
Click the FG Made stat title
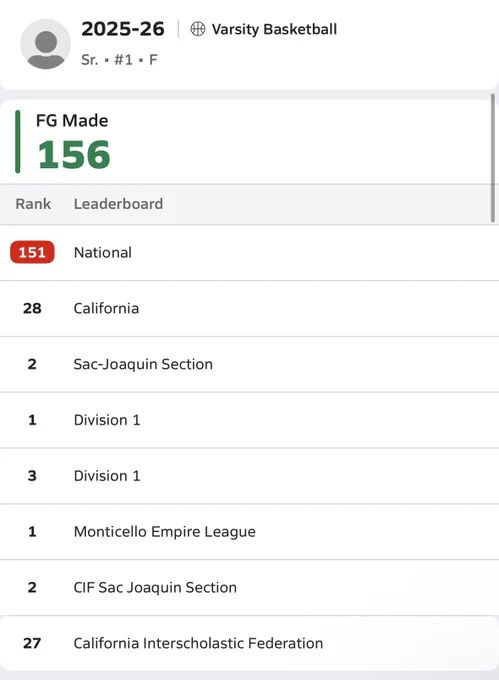click(72, 121)
